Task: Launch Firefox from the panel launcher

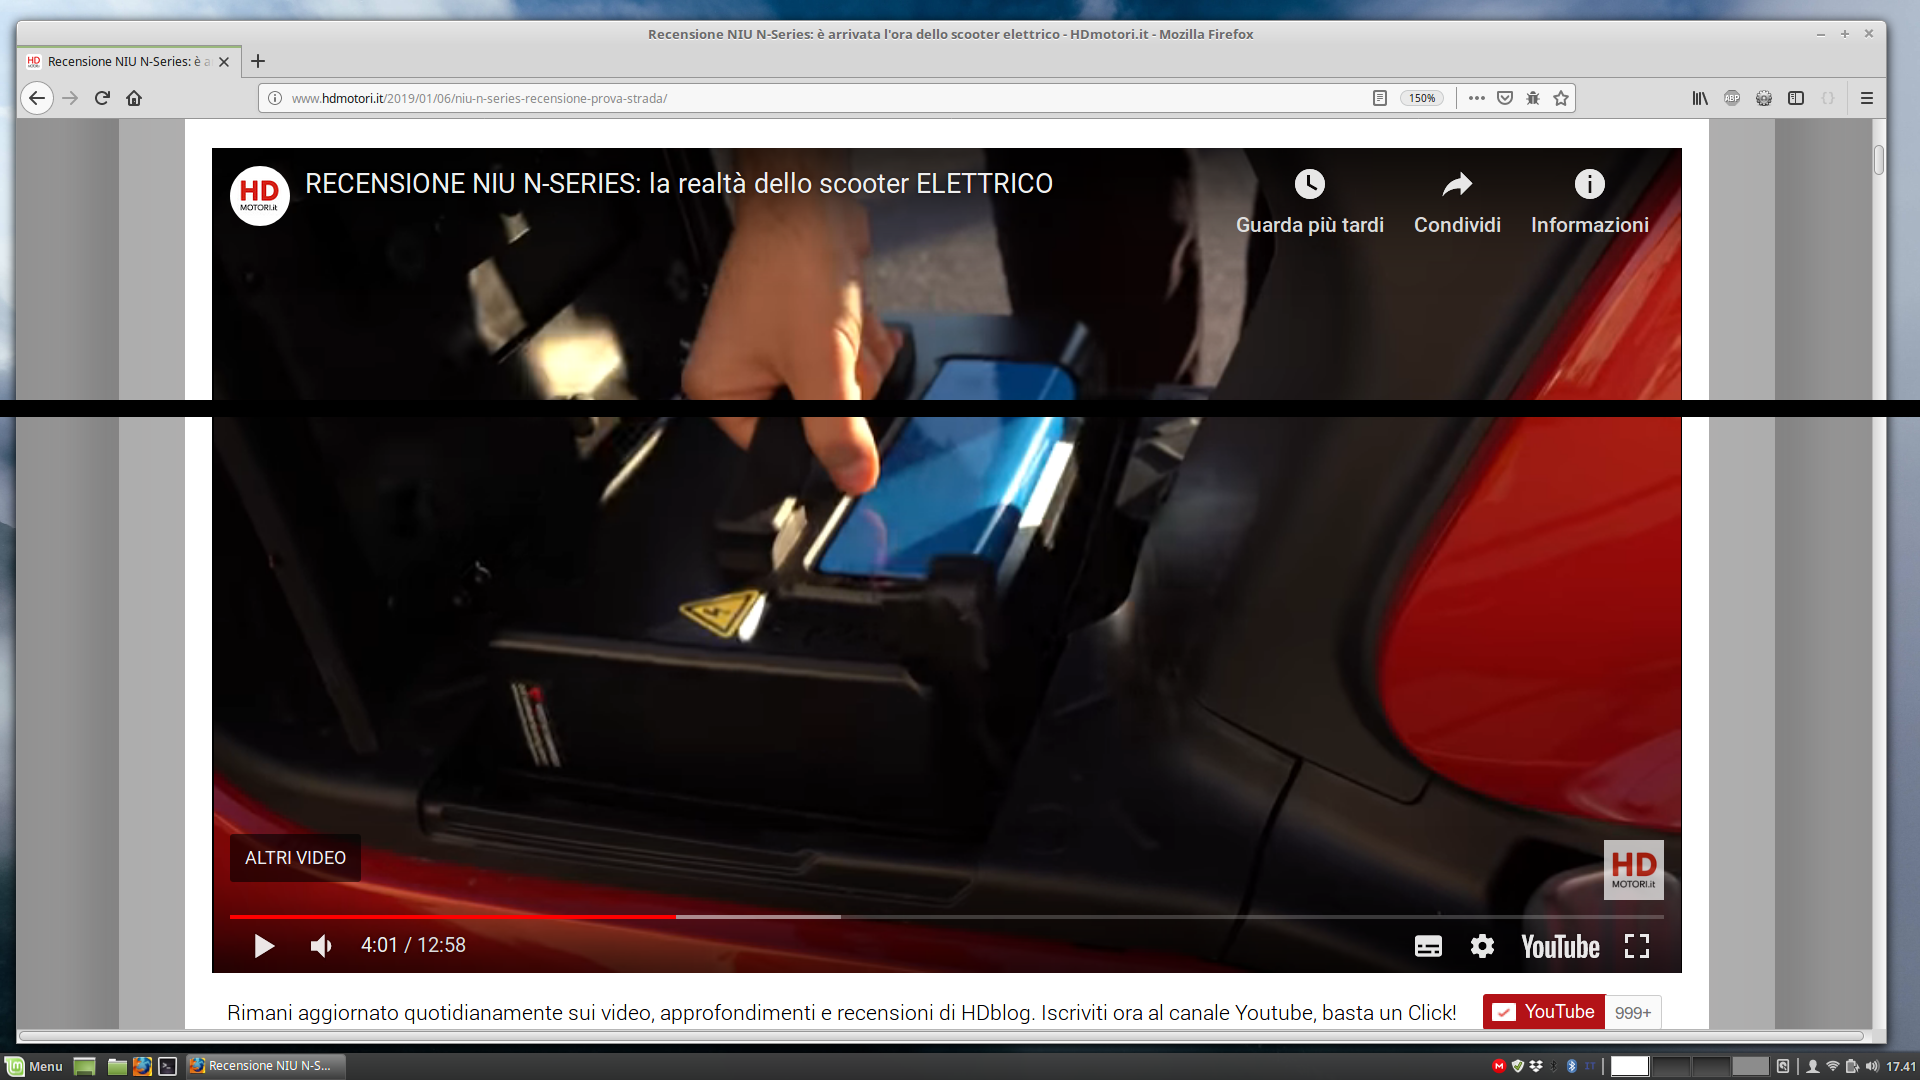Action: click(x=142, y=1066)
